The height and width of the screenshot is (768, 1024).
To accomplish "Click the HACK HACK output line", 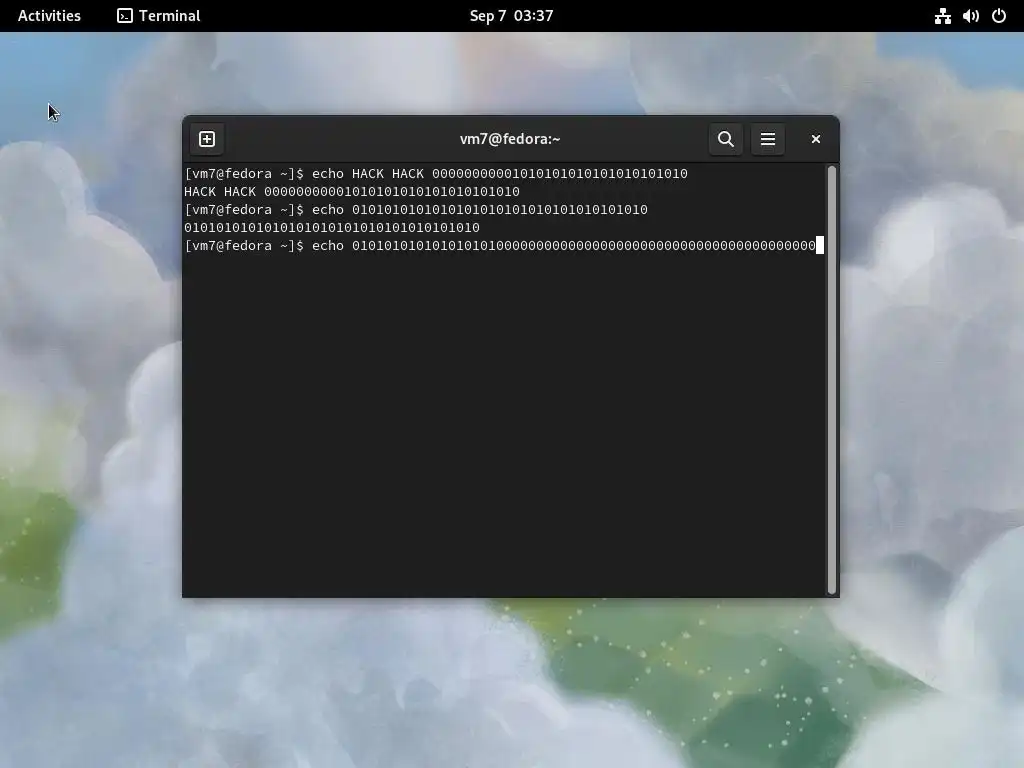I will [x=352, y=191].
